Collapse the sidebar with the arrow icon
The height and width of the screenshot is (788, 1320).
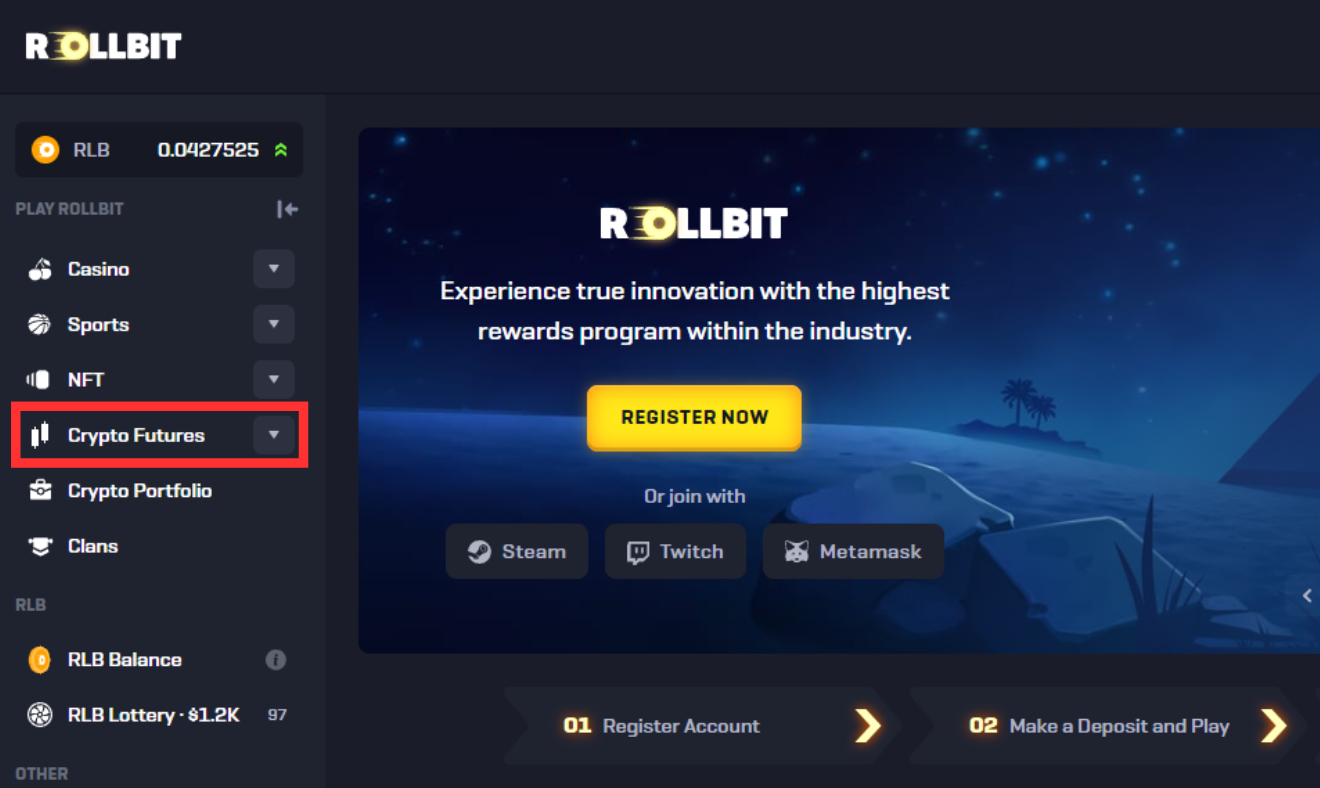[288, 209]
